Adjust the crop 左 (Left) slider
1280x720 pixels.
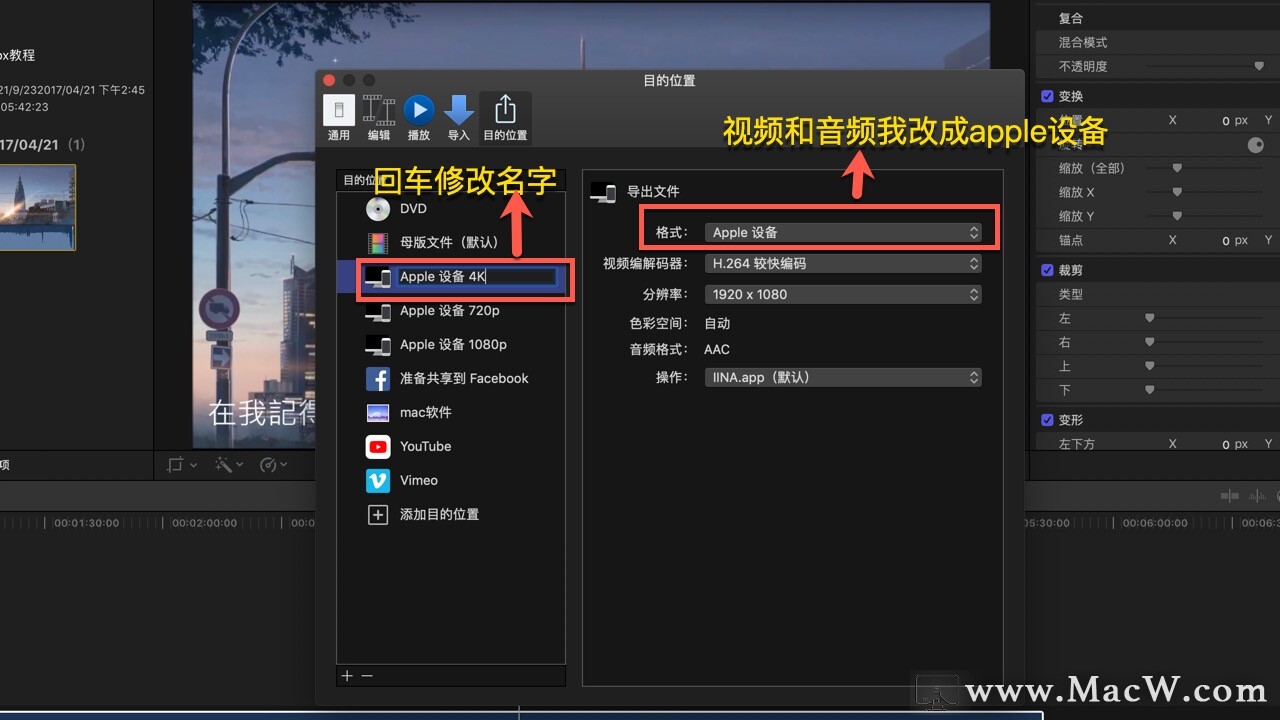(1150, 318)
